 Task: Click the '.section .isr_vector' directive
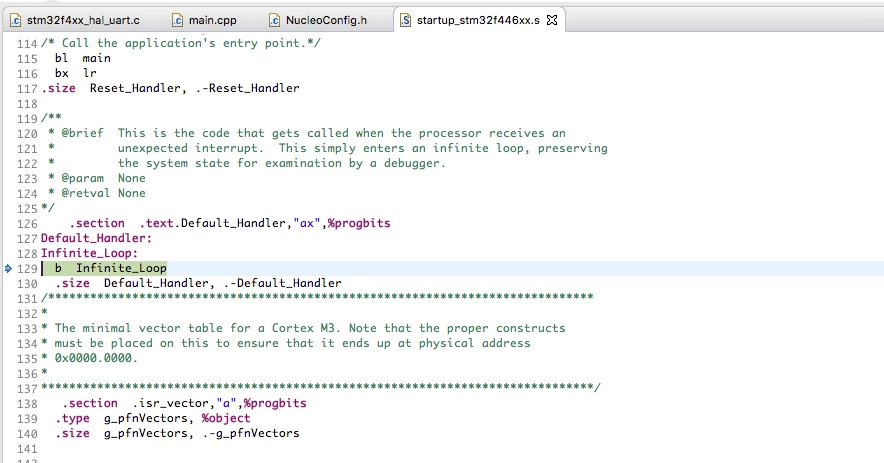pos(184,403)
